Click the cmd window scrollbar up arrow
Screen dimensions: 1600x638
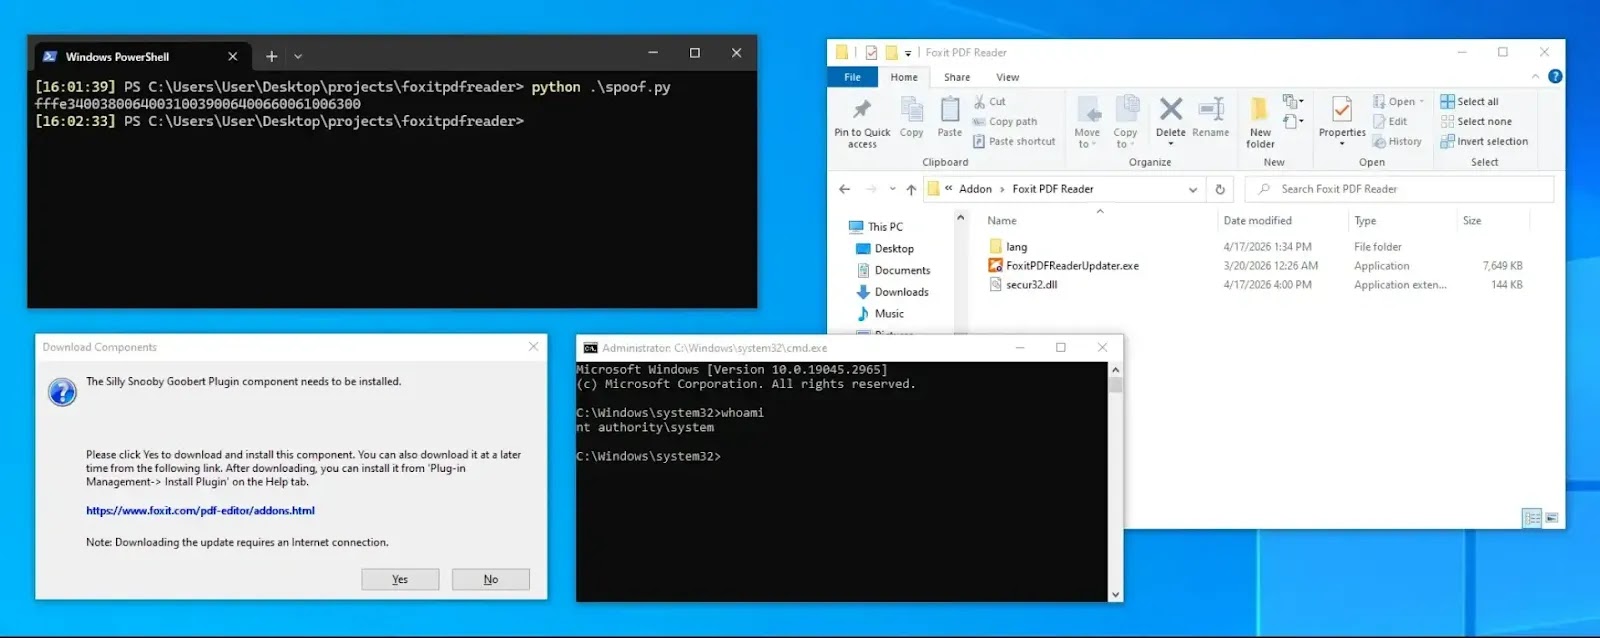coord(1115,370)
